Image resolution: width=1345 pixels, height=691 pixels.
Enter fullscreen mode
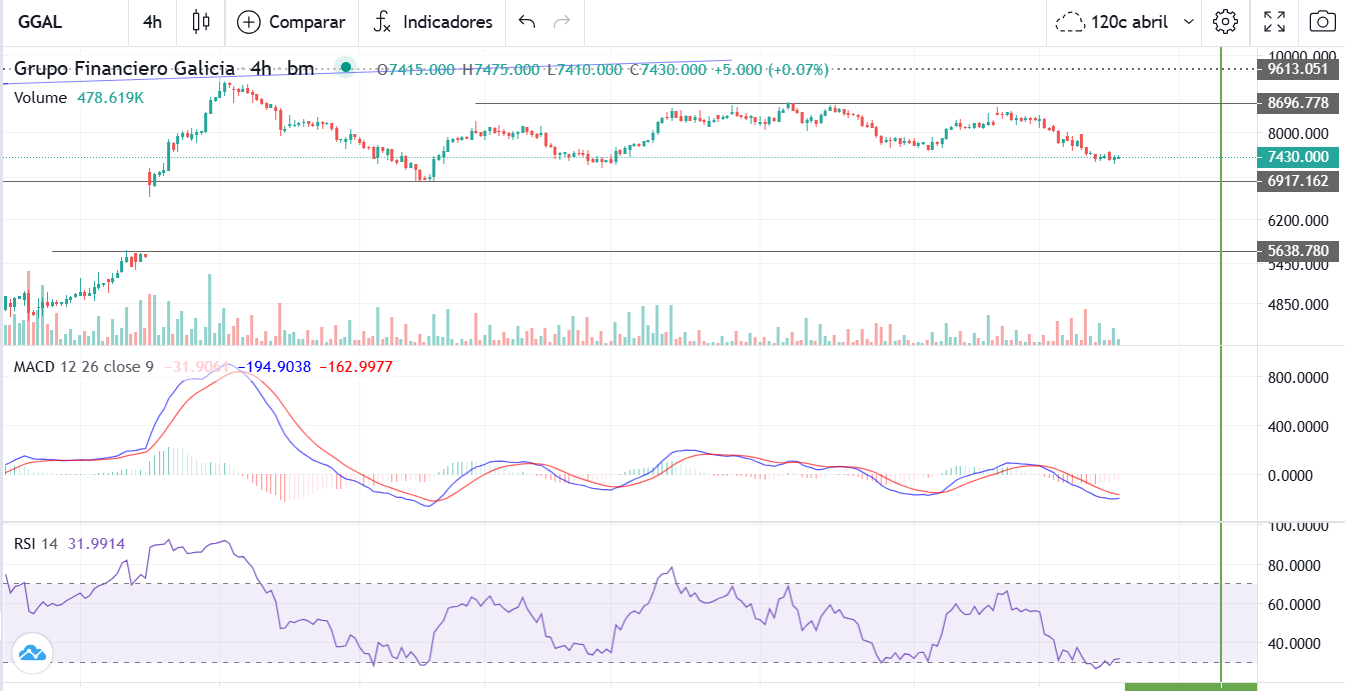(1274, 22)
